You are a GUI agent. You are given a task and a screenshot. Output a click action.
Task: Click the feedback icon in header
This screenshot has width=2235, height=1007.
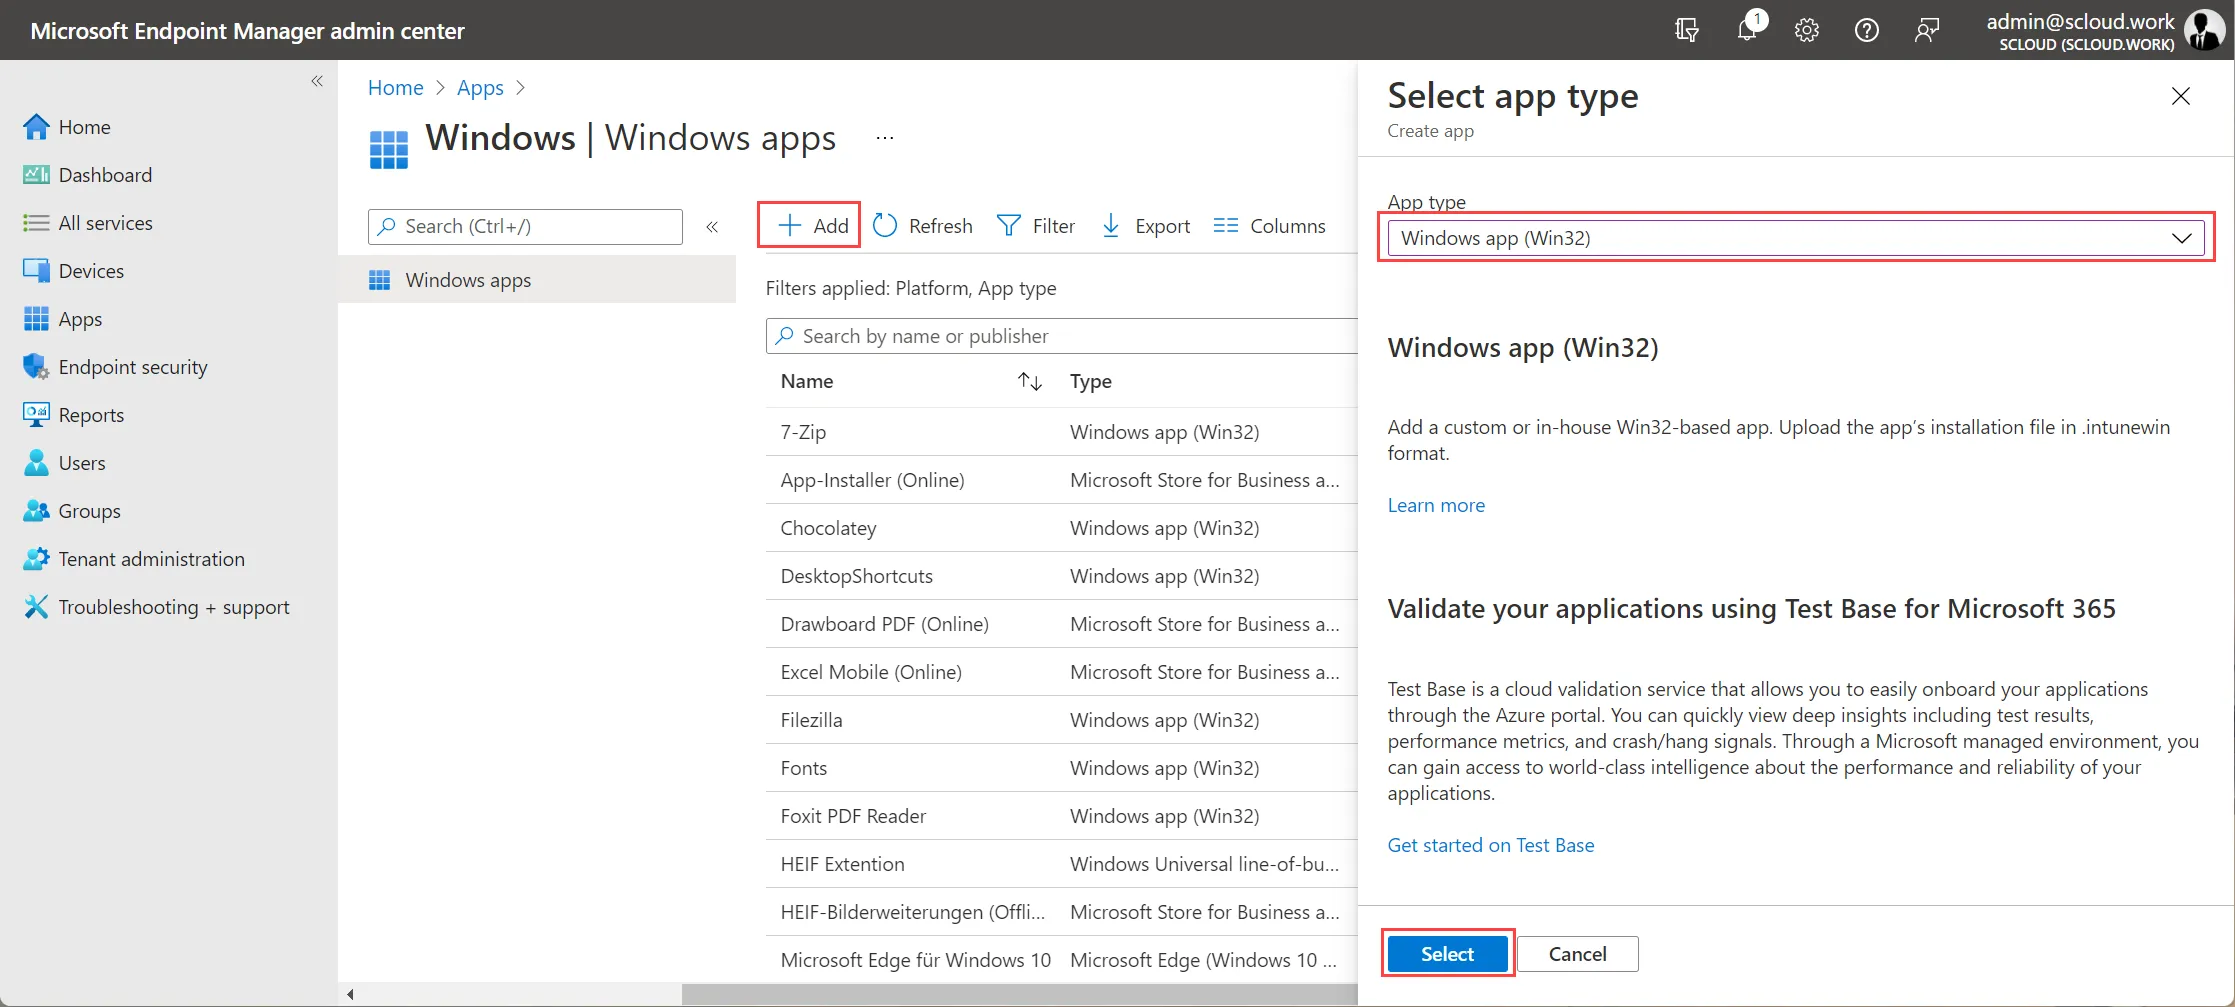click(1927, 30)
